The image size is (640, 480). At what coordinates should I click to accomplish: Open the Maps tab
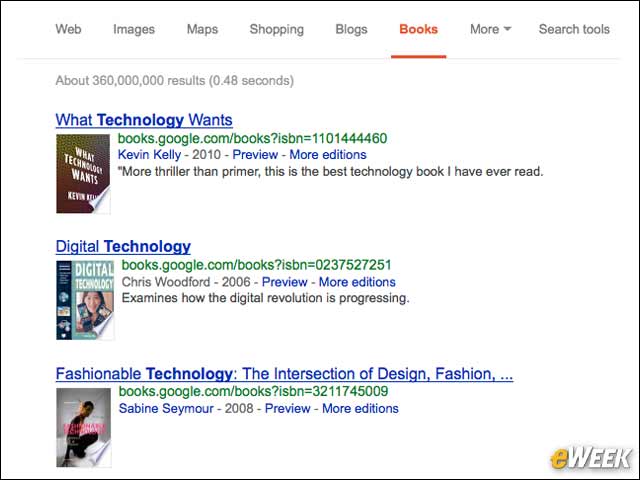(x=202, y=29)
